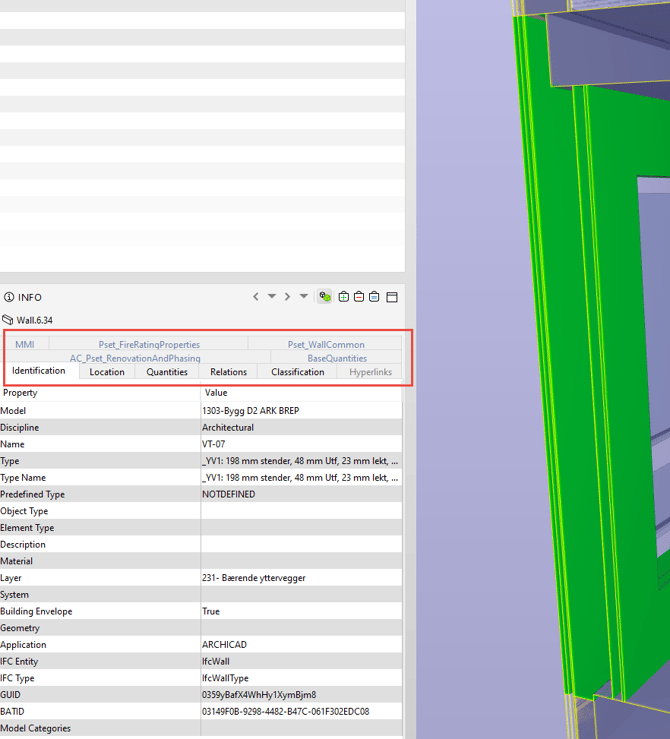The height and width of the screenshot is (739, 670).
Task: Click the _YV1 value in the Type row
Action: (x=300, y=461)
